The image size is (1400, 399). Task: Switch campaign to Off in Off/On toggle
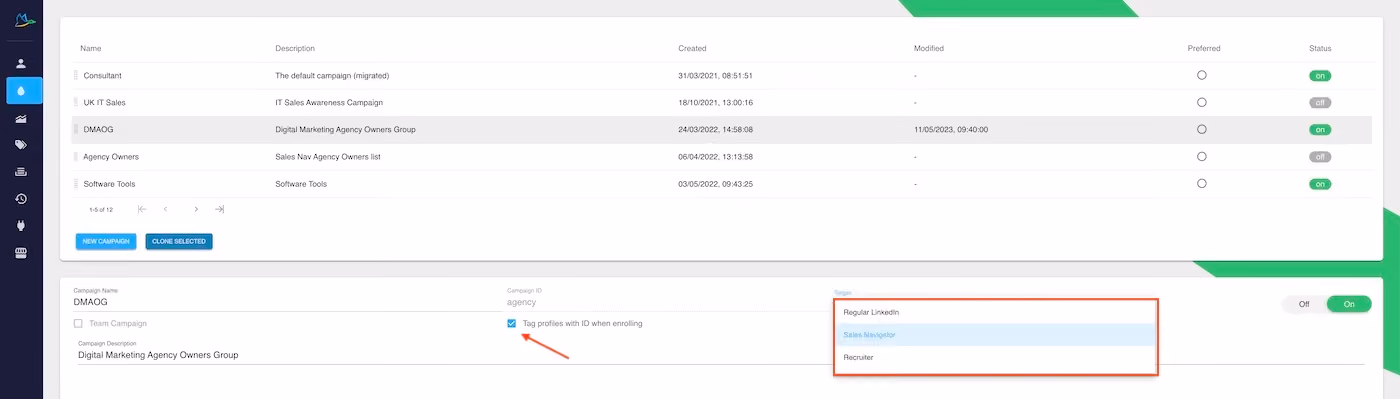pyautogui.click(x=1304, y=304)
